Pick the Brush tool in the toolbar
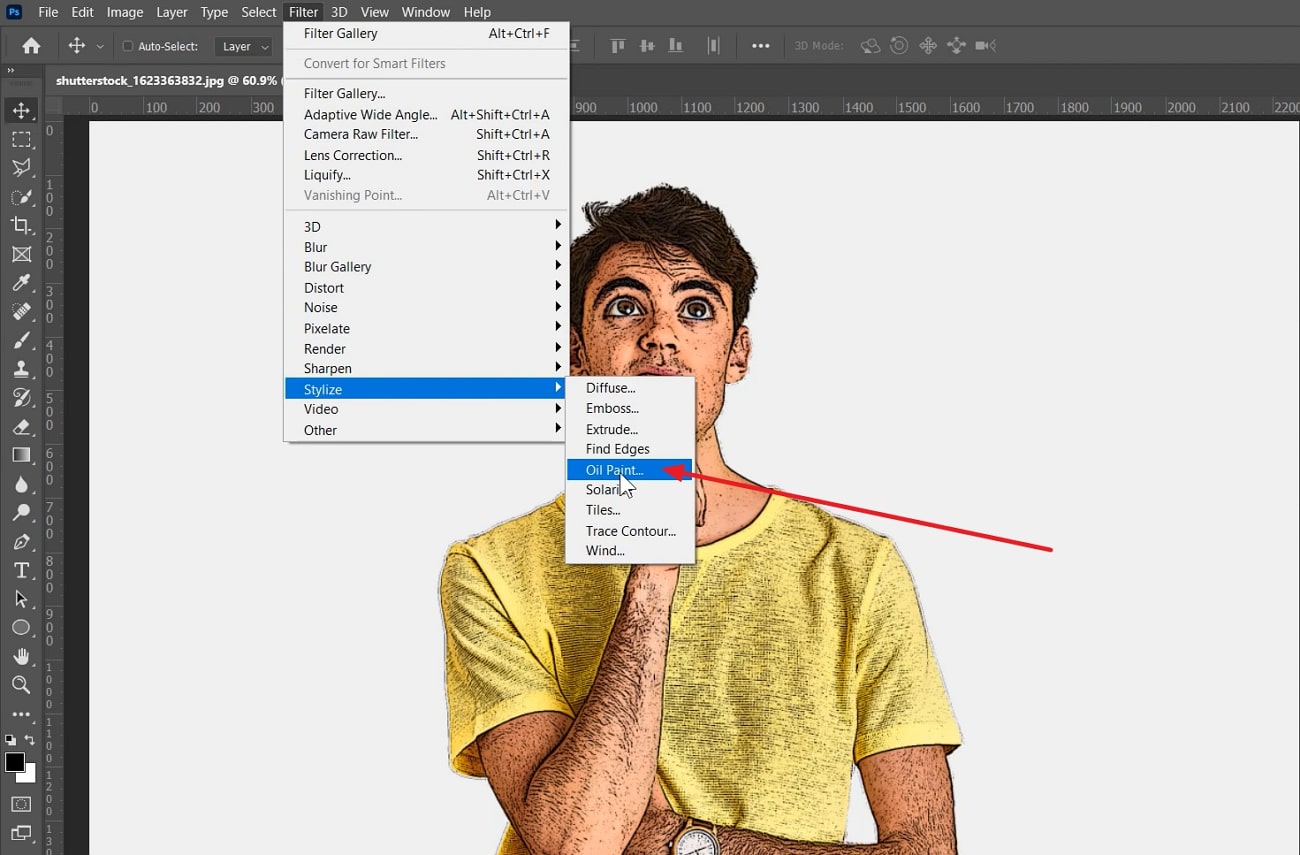This screenshot has width=1300, height=855. [21, 341]
